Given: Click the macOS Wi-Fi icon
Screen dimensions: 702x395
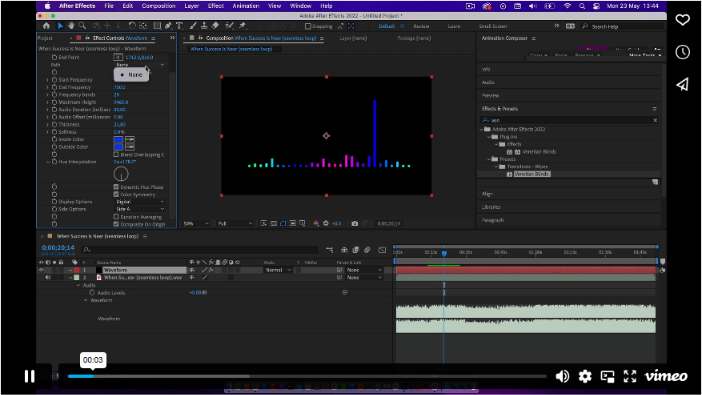Looking at the screenshot, I should pos(567,6).
